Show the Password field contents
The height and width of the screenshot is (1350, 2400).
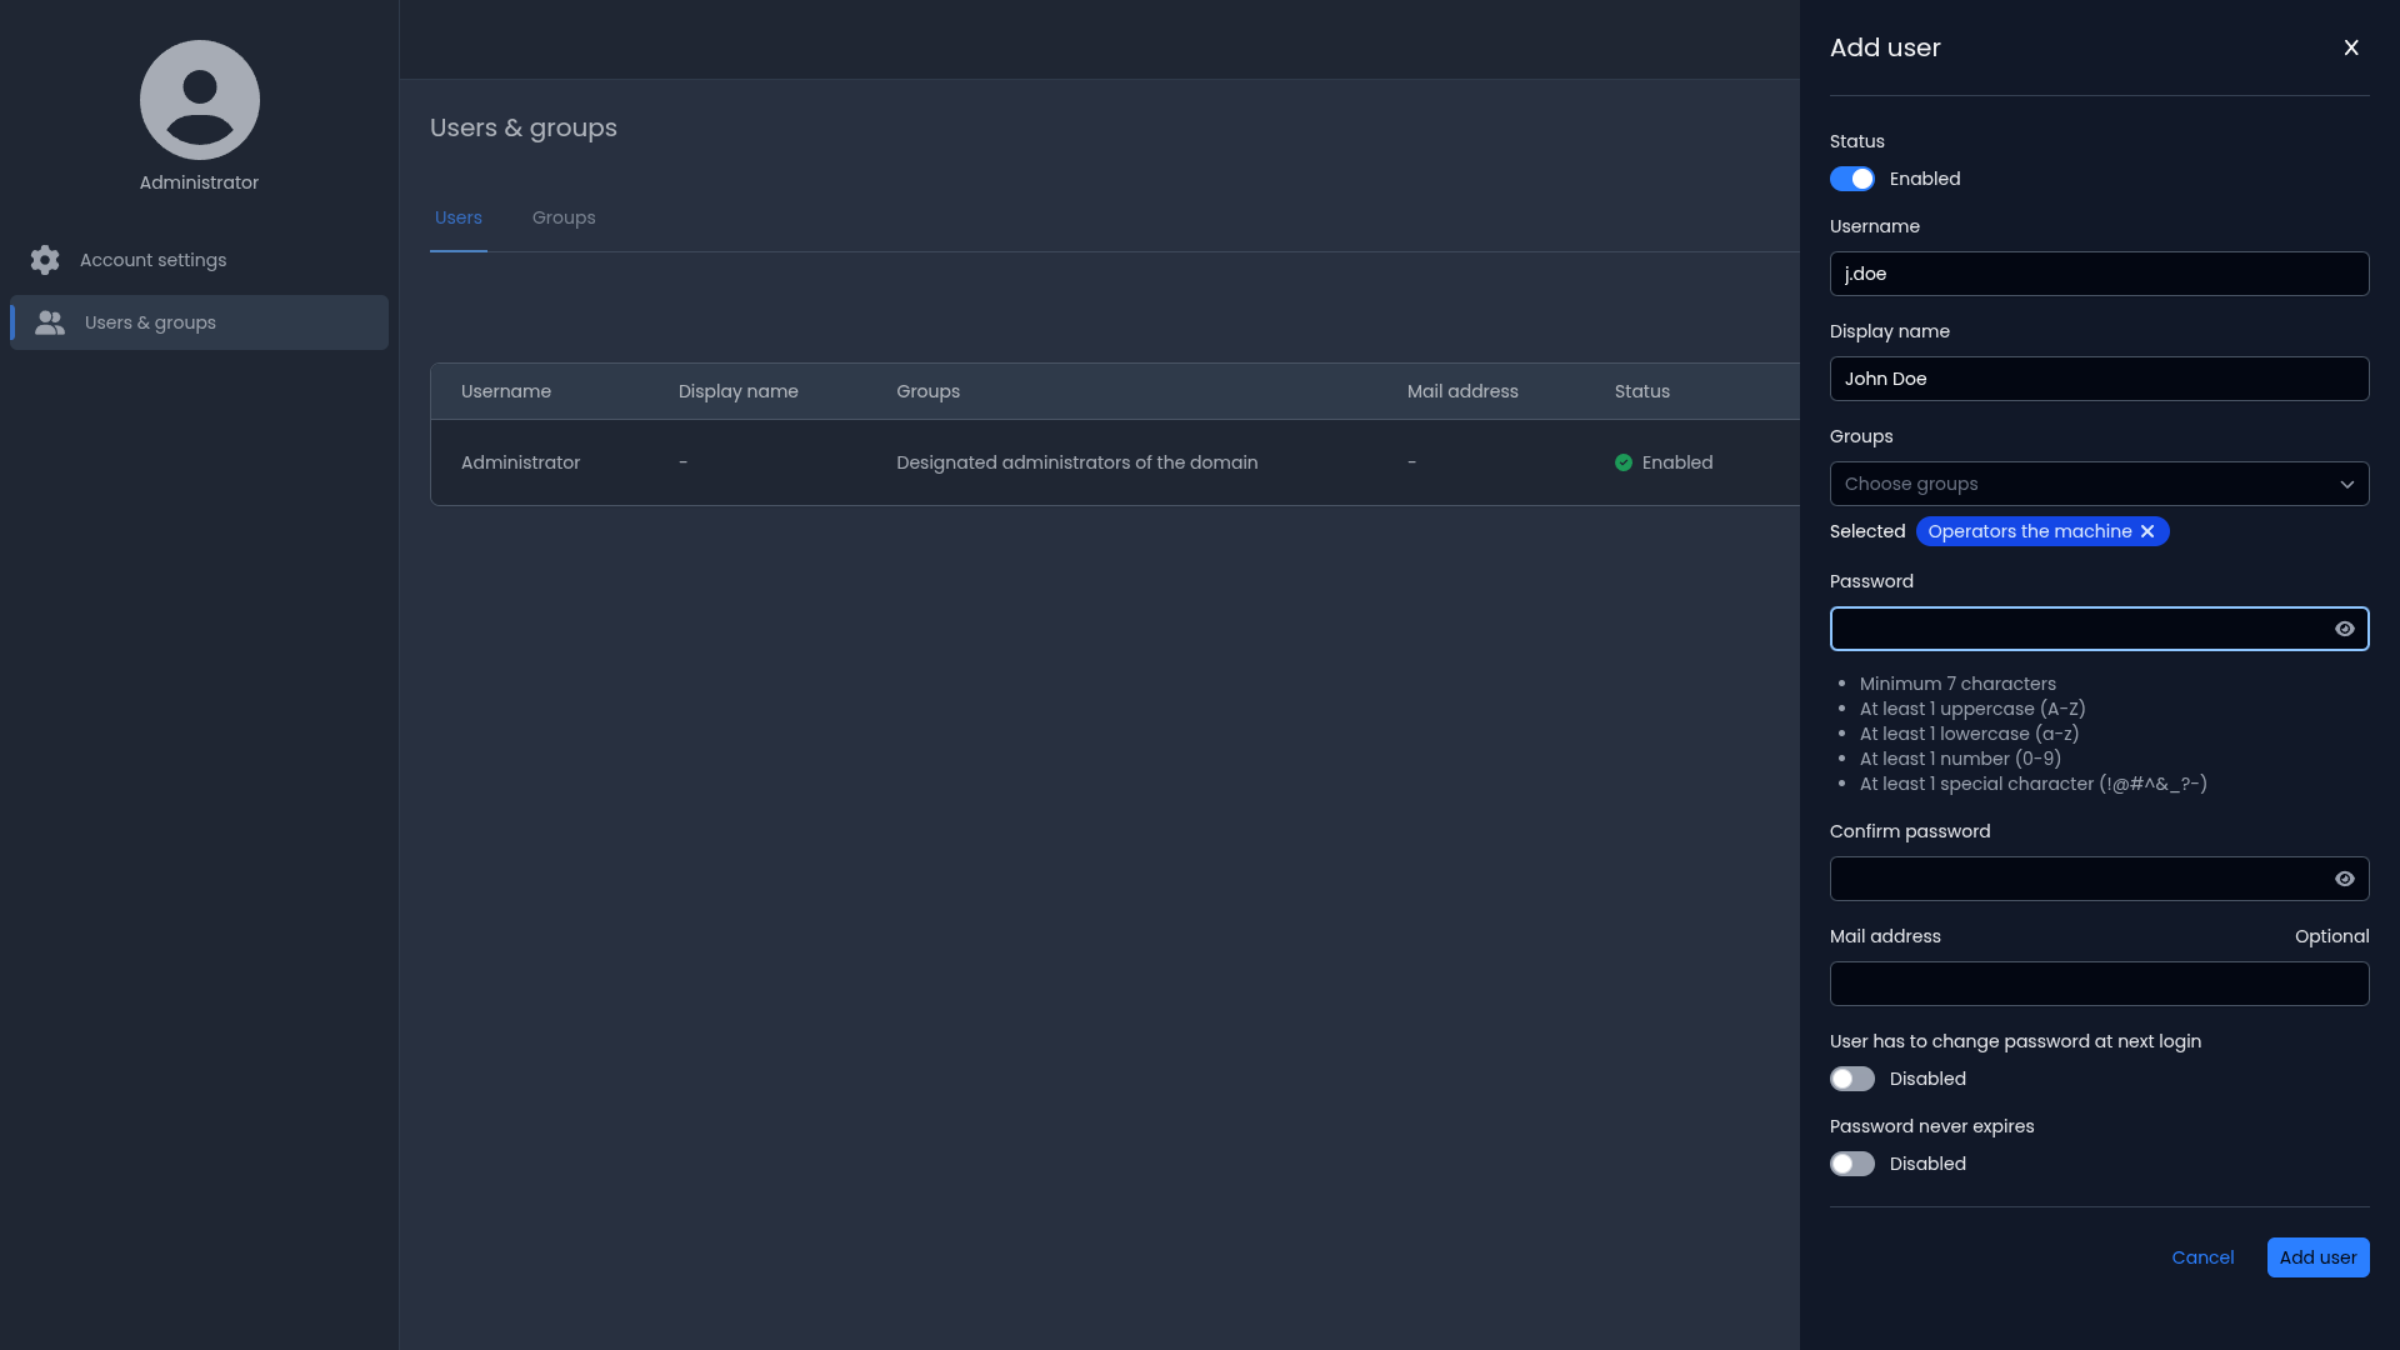(x=2344, y=629)
